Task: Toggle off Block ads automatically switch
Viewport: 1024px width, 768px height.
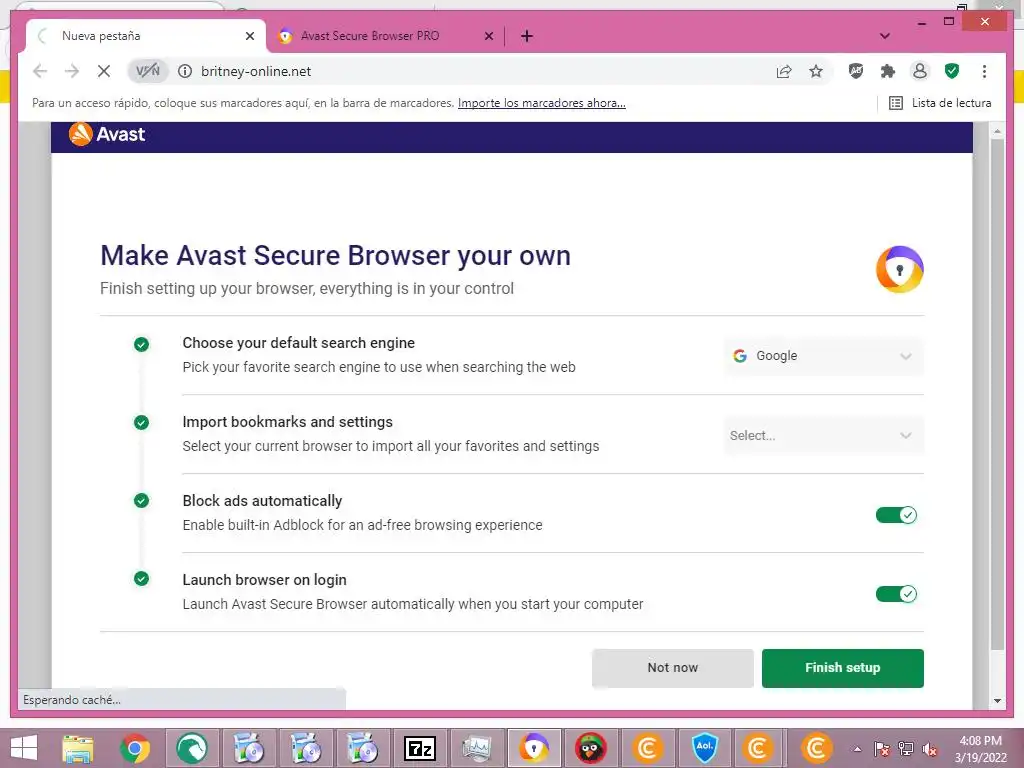Action: [896, 515]
